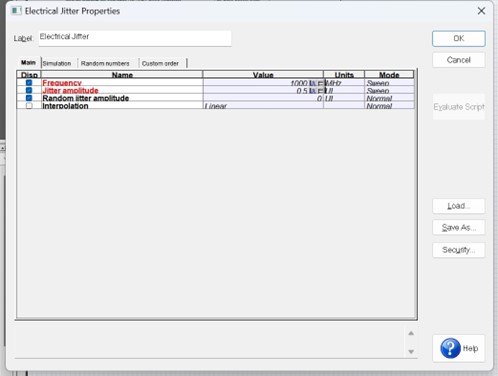This screenshot has width=498, height=376.
Task: Open Frequency Sweep mode dropdown
Action: pos(389,83)
